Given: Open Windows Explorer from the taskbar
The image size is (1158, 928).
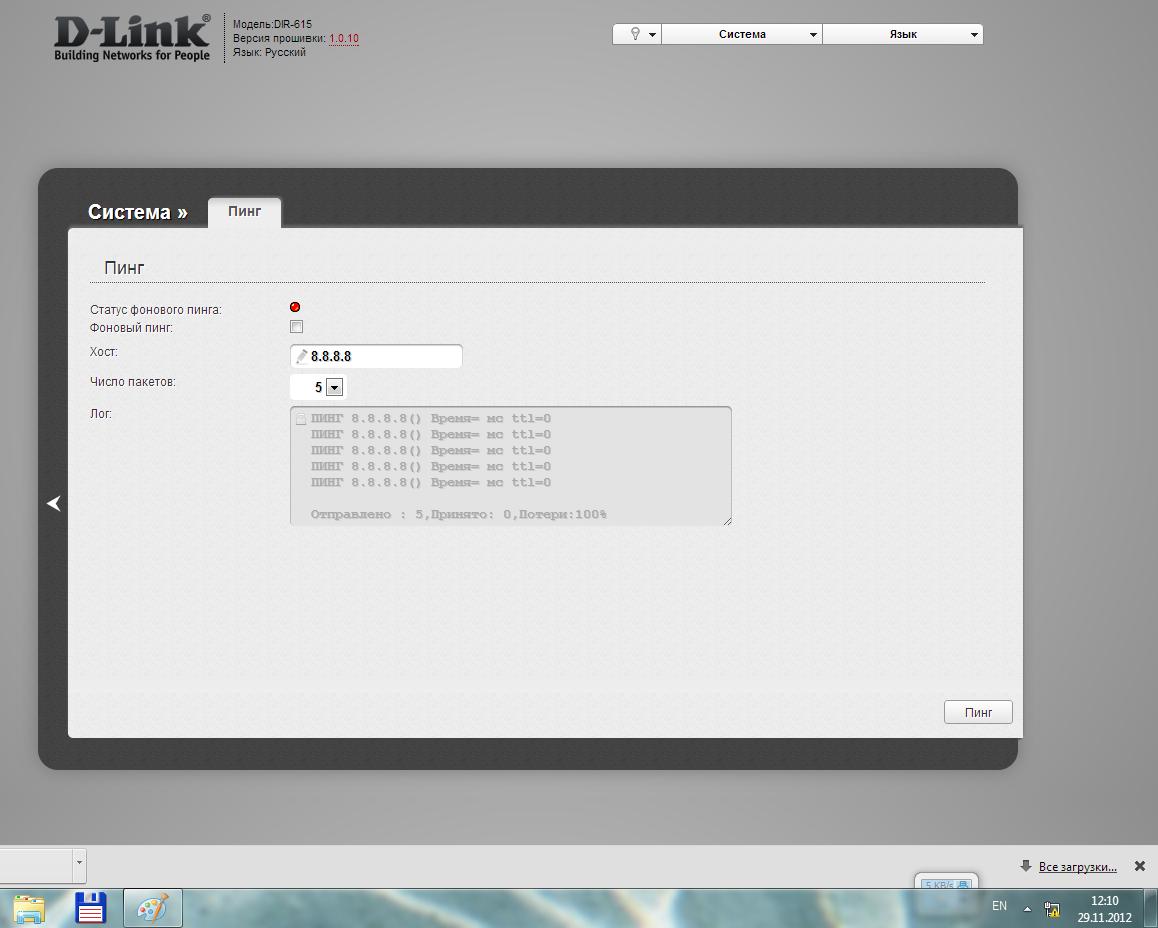Looking at the screenshot, I should pos(30,908).
